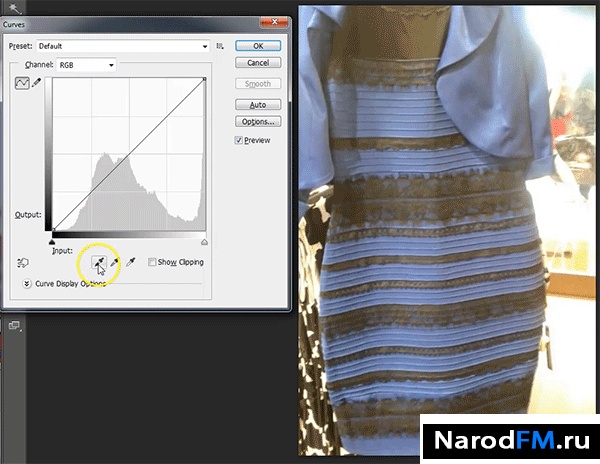
Task: Click the dress photo on canvas
Action: [x=448, y=230]
